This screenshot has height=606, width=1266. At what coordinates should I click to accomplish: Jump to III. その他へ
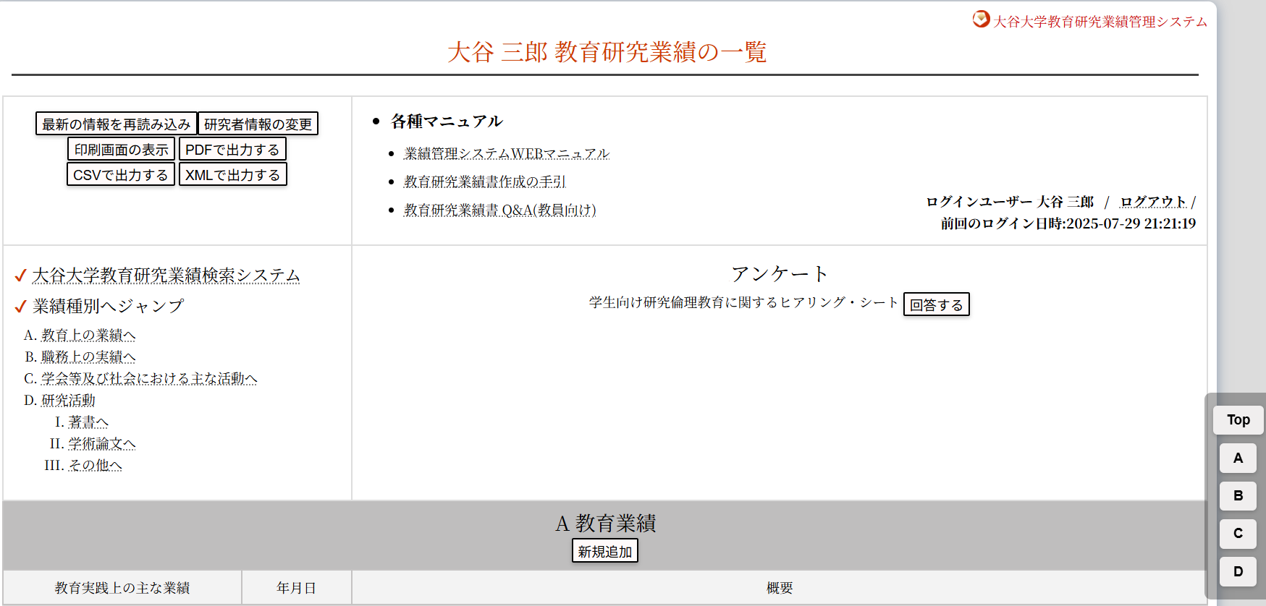(95, 466)
